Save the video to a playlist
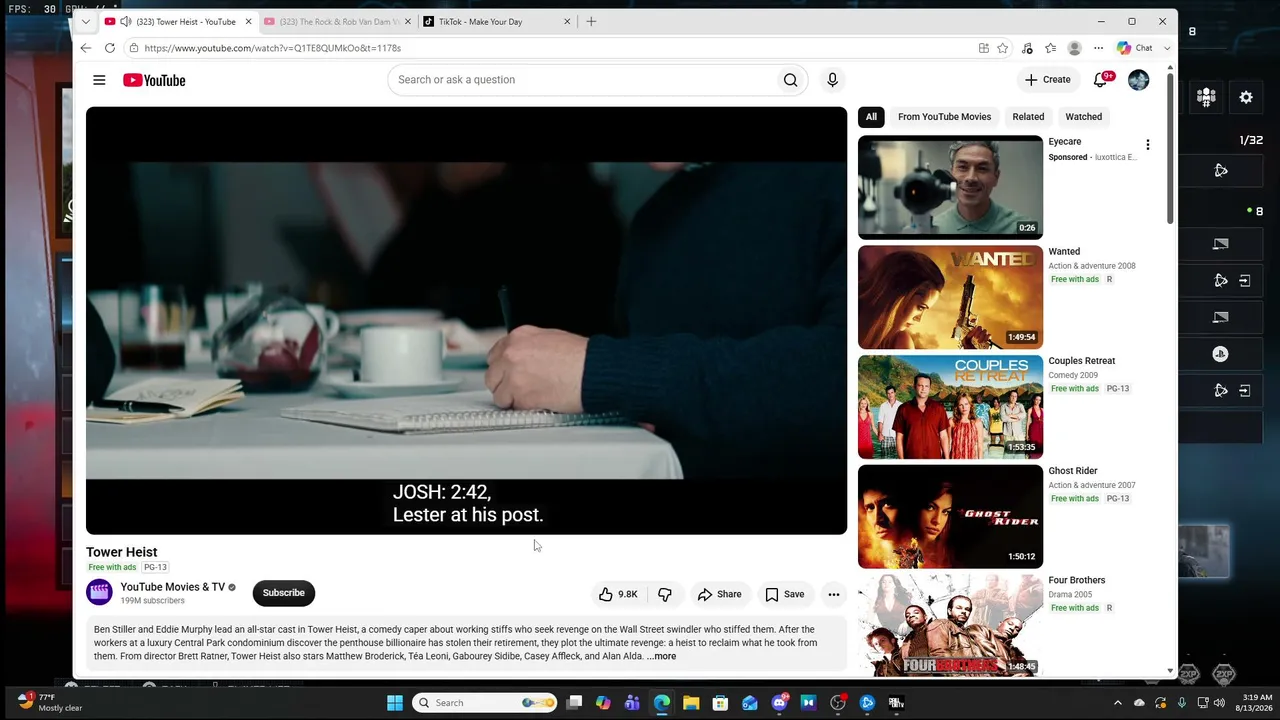Viewport: 1280px width, 720px height. (x=785, y=594)
